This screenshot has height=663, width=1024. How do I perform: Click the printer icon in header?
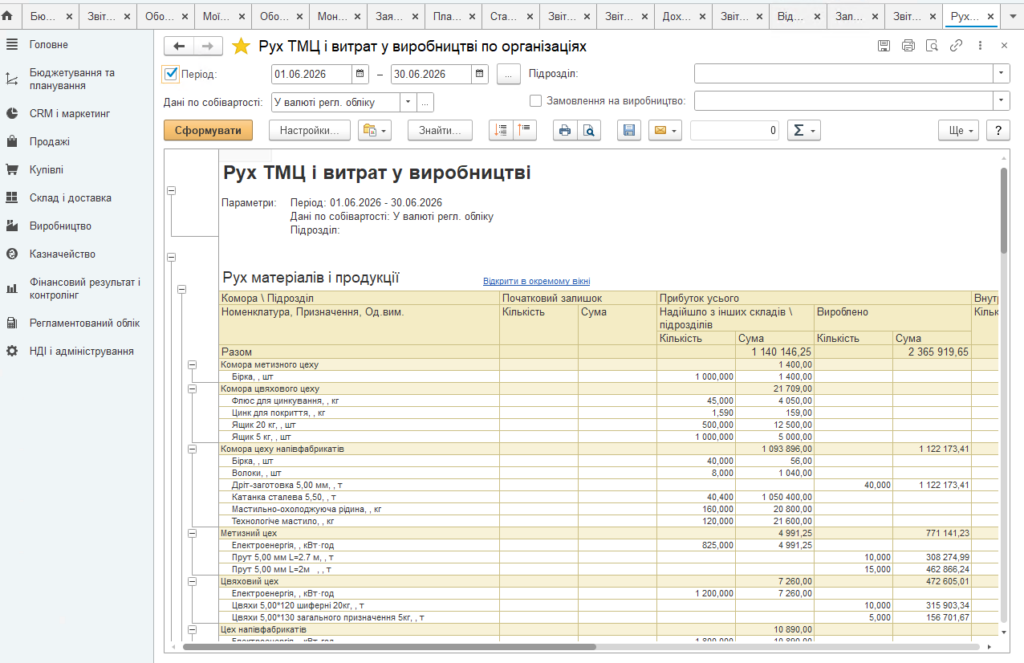(x=908, y=46)
